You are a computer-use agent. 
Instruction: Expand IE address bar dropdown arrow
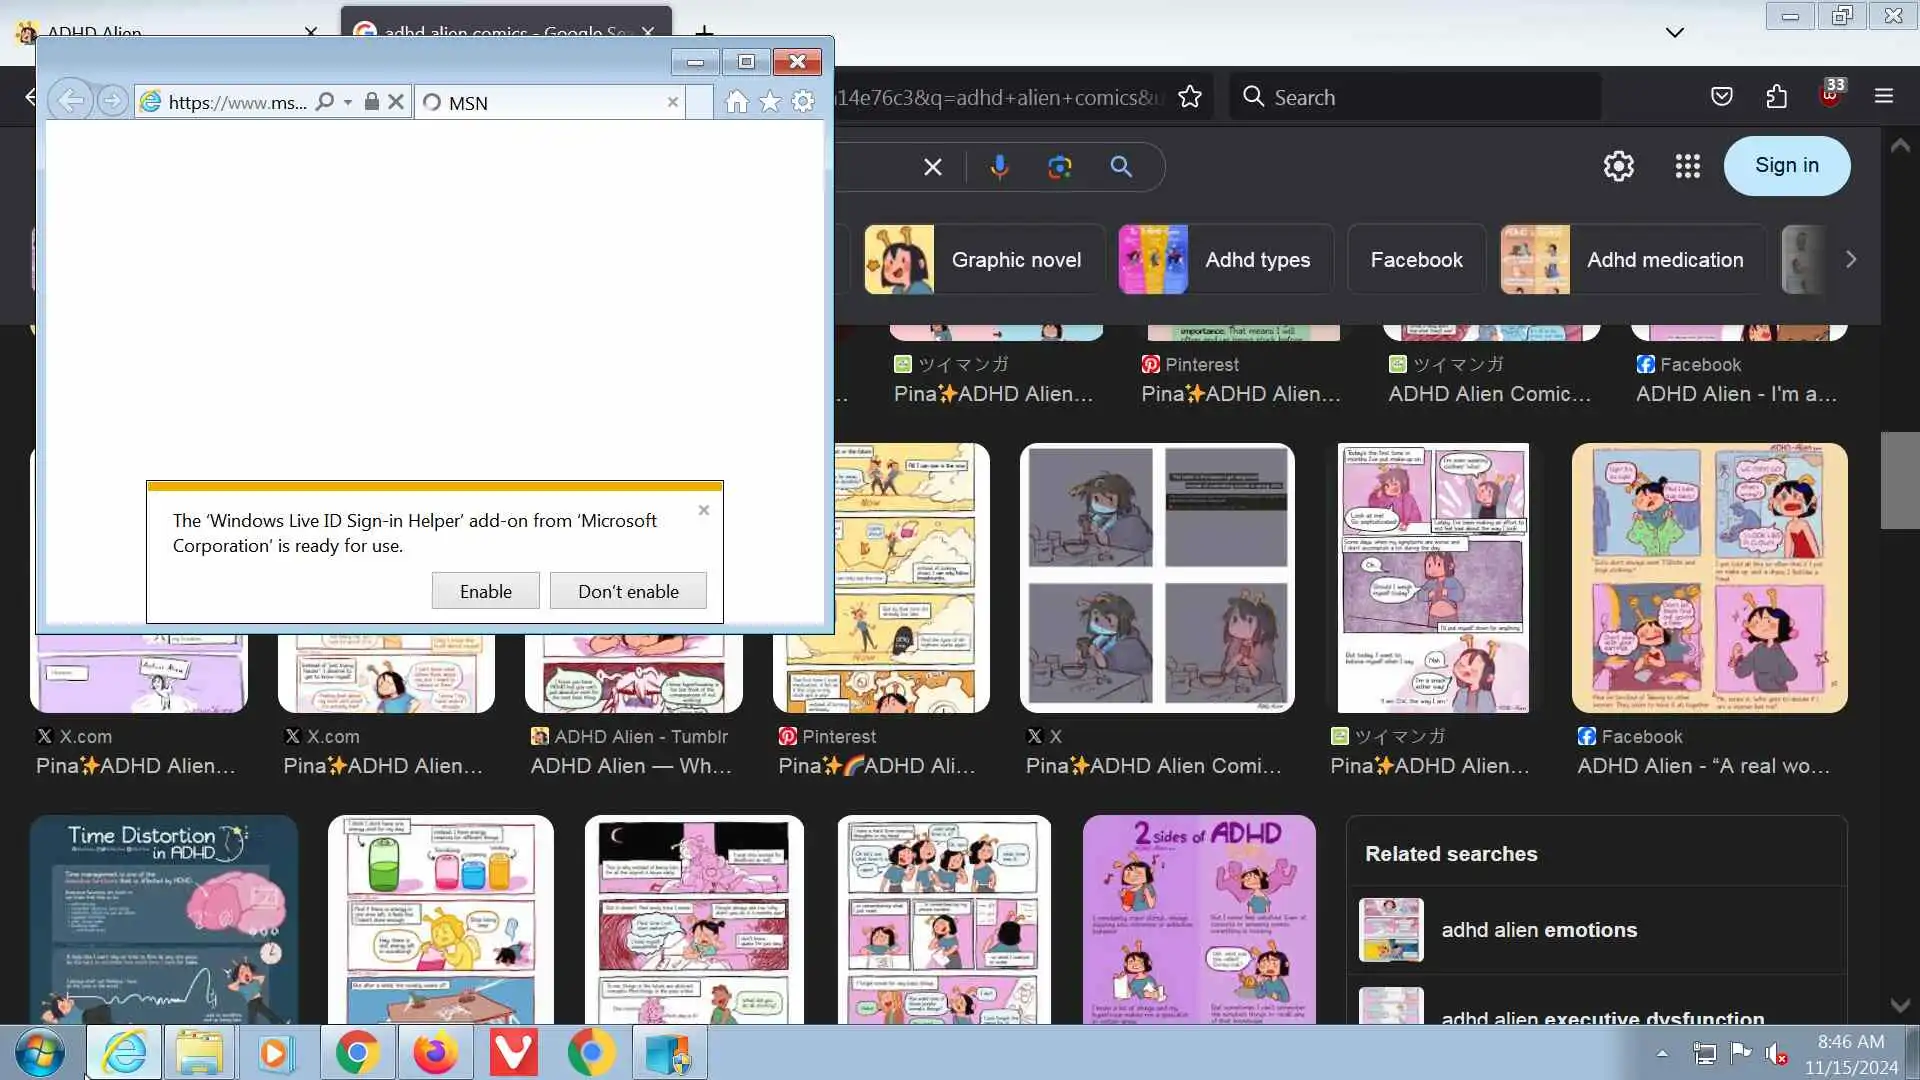pos(348,102)
